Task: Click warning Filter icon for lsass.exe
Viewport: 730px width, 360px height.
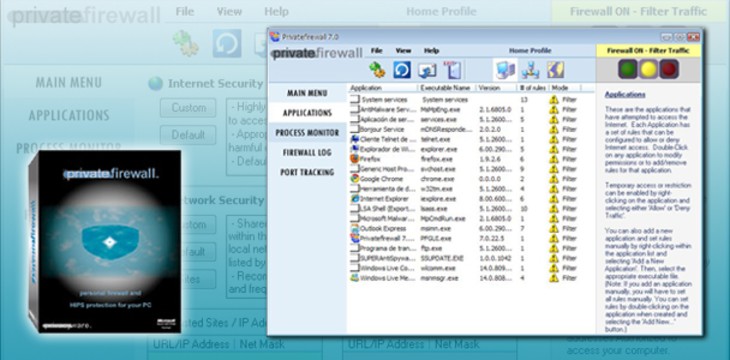Action: [554, 208]
